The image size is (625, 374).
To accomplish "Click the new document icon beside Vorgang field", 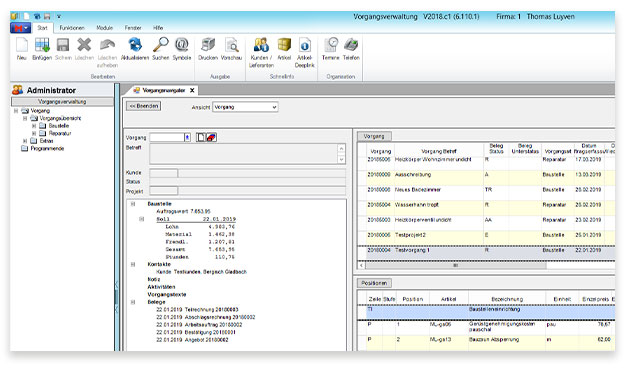I will click(x=201, y=138).
